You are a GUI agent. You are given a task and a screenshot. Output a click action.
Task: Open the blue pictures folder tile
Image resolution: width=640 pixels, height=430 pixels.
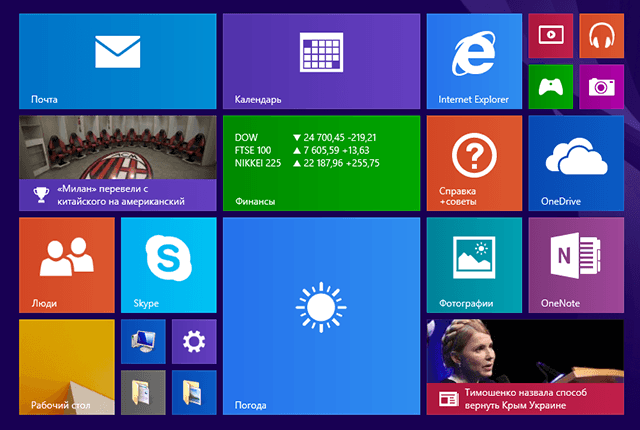coord(194,392)
